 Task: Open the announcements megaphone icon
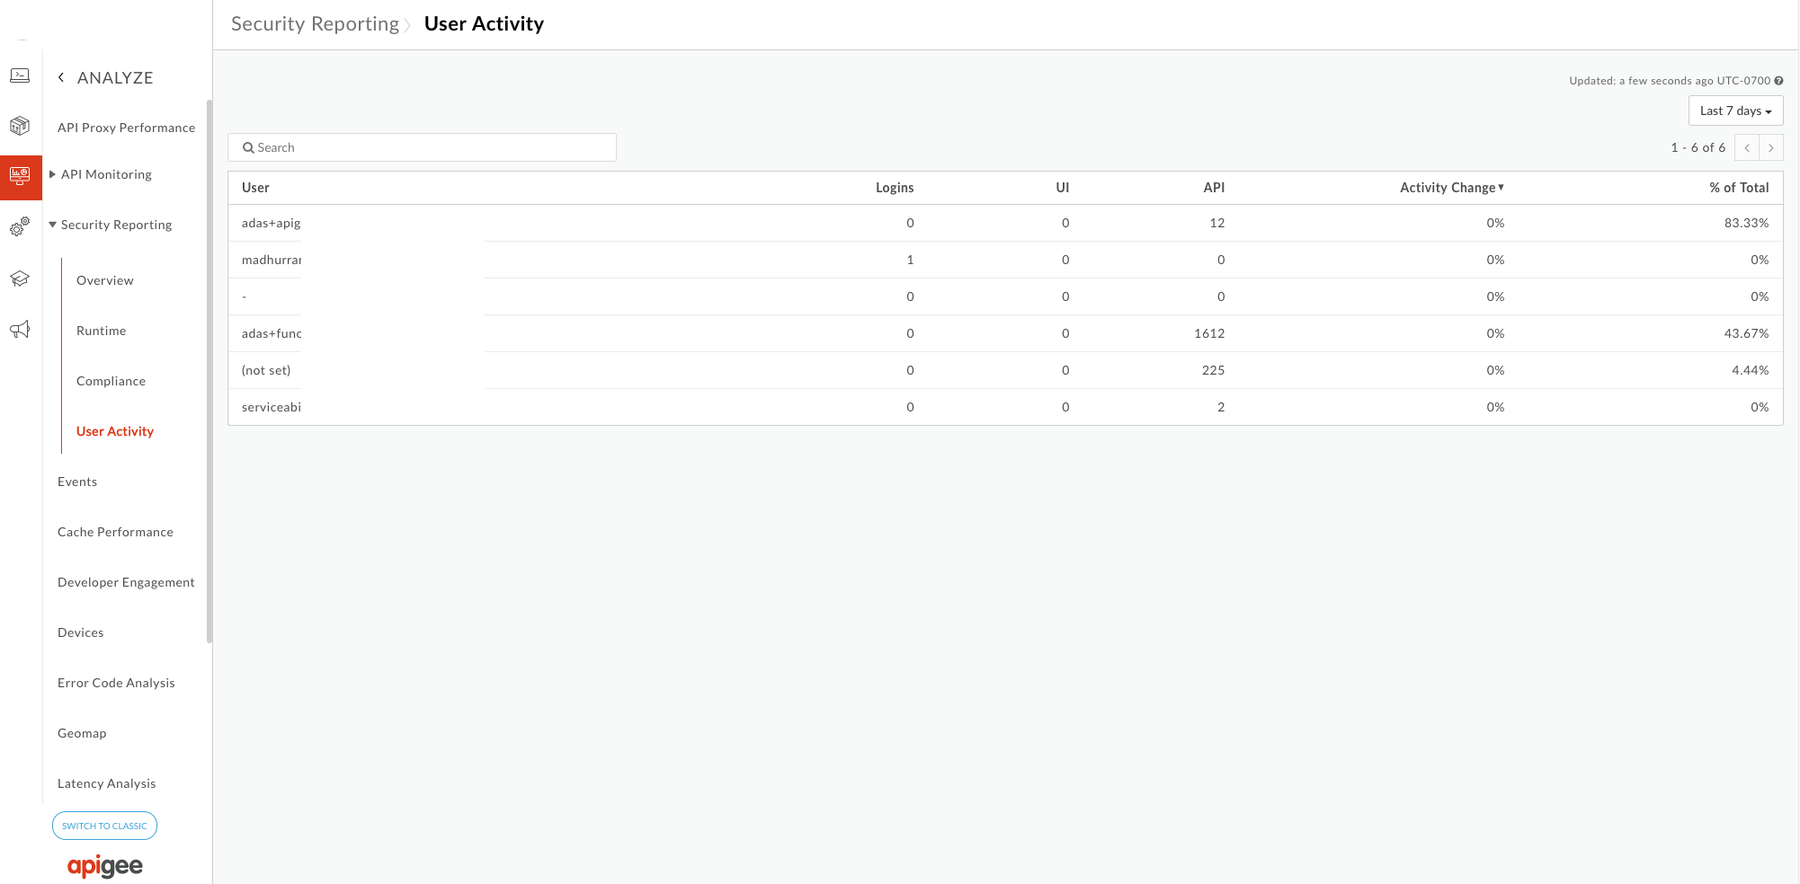pyautogui.click(x=20, y=330)
